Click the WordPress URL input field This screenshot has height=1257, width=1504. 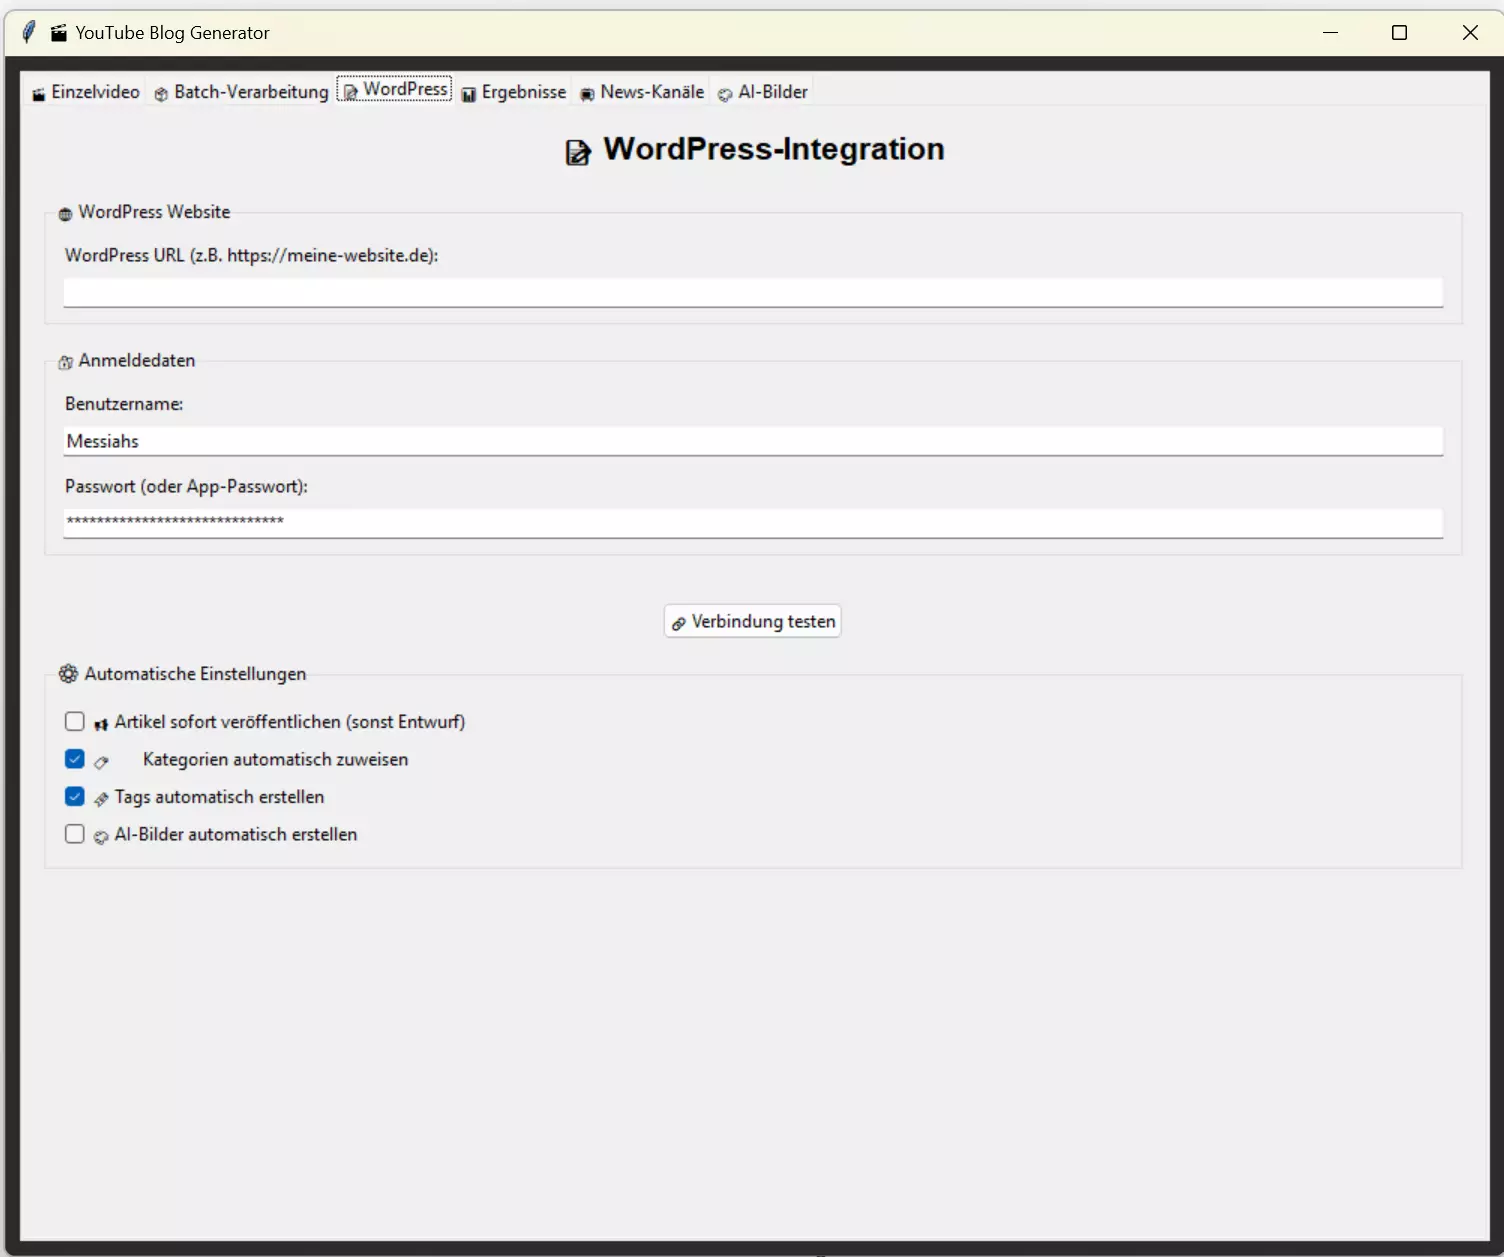[x=753, y=292]
